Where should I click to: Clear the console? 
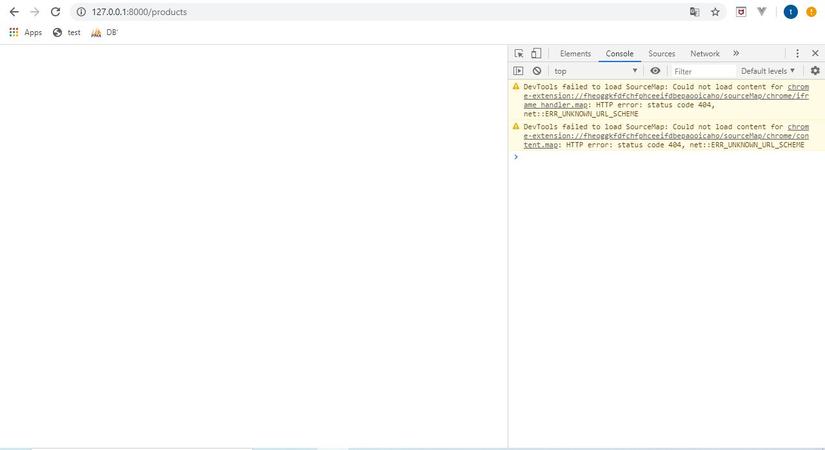click(537, 71)
